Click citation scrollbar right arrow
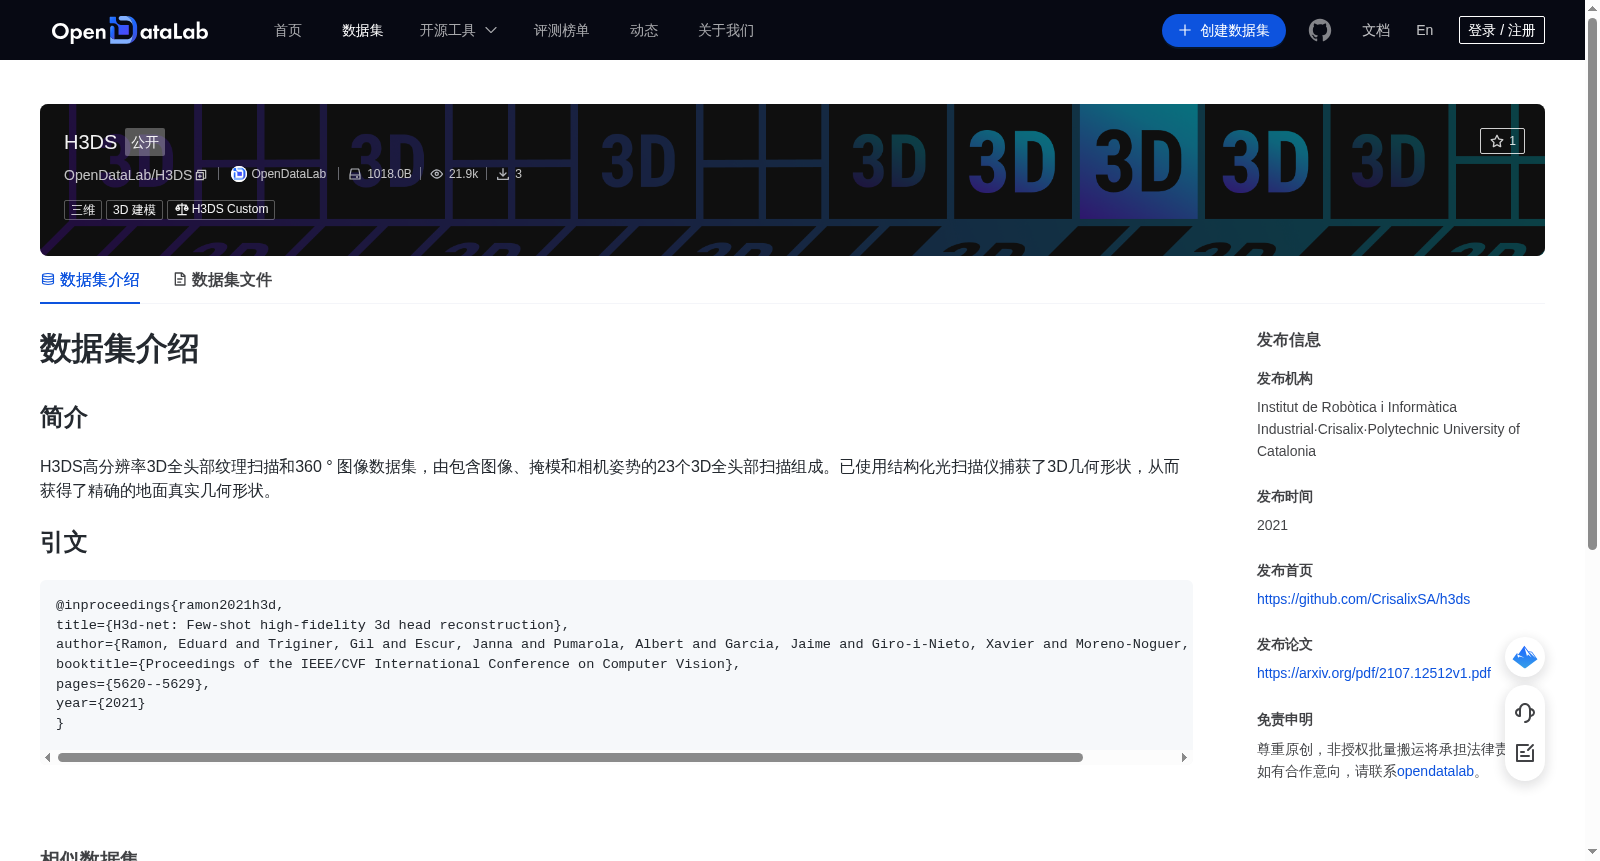Image resolution: width=1600 pixels, height=861 pixels. [x=1184, y=757]
